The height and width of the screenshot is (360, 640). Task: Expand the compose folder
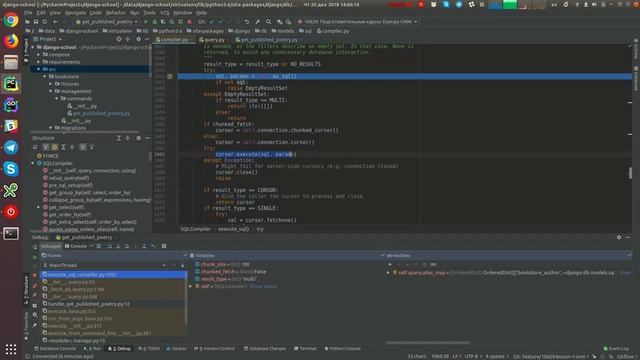pos(39,55)
